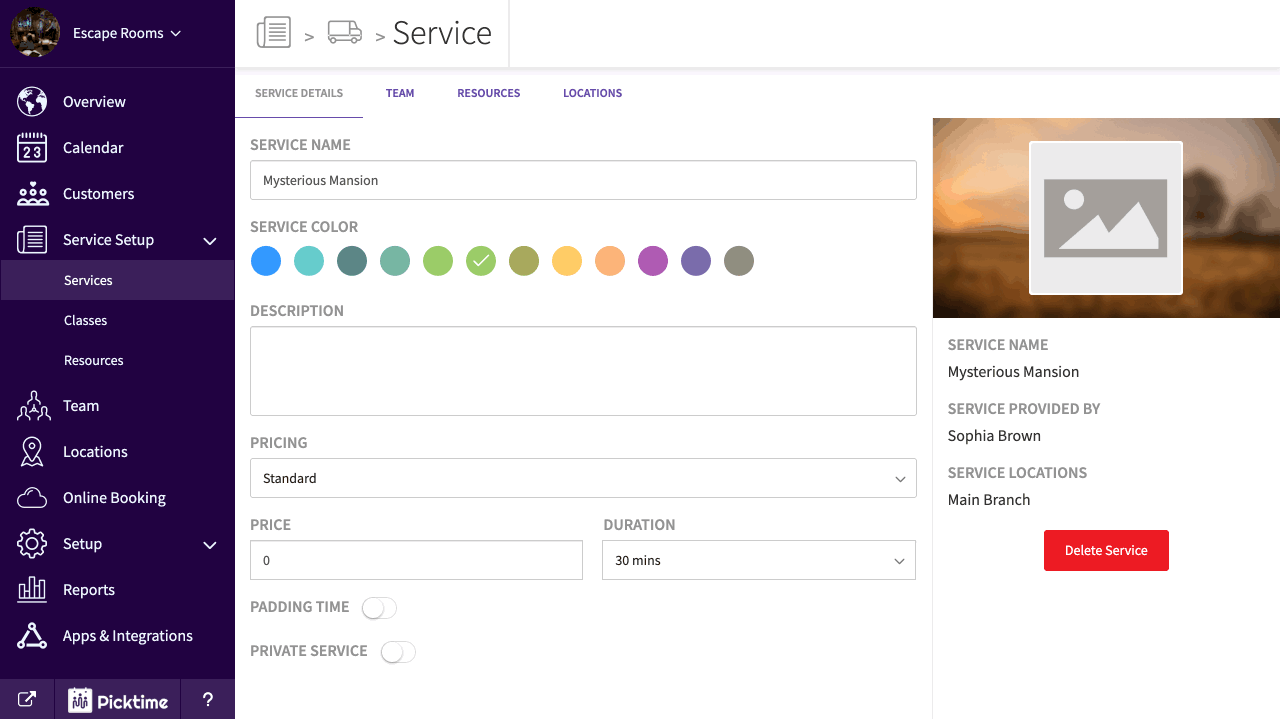Click the truck icon in the breadcrumb
Screen dimensions: 1280x719
coord(345,33)
